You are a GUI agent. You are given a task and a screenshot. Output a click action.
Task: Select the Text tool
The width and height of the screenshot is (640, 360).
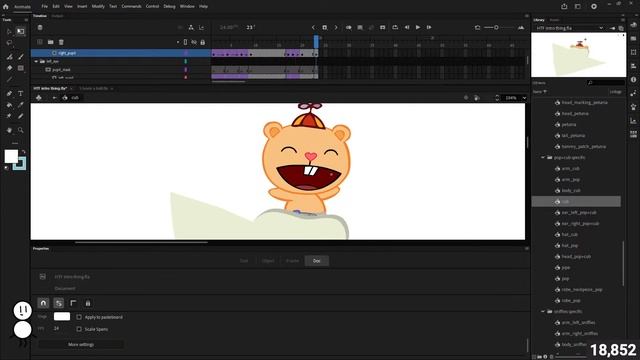coord(20,93)
